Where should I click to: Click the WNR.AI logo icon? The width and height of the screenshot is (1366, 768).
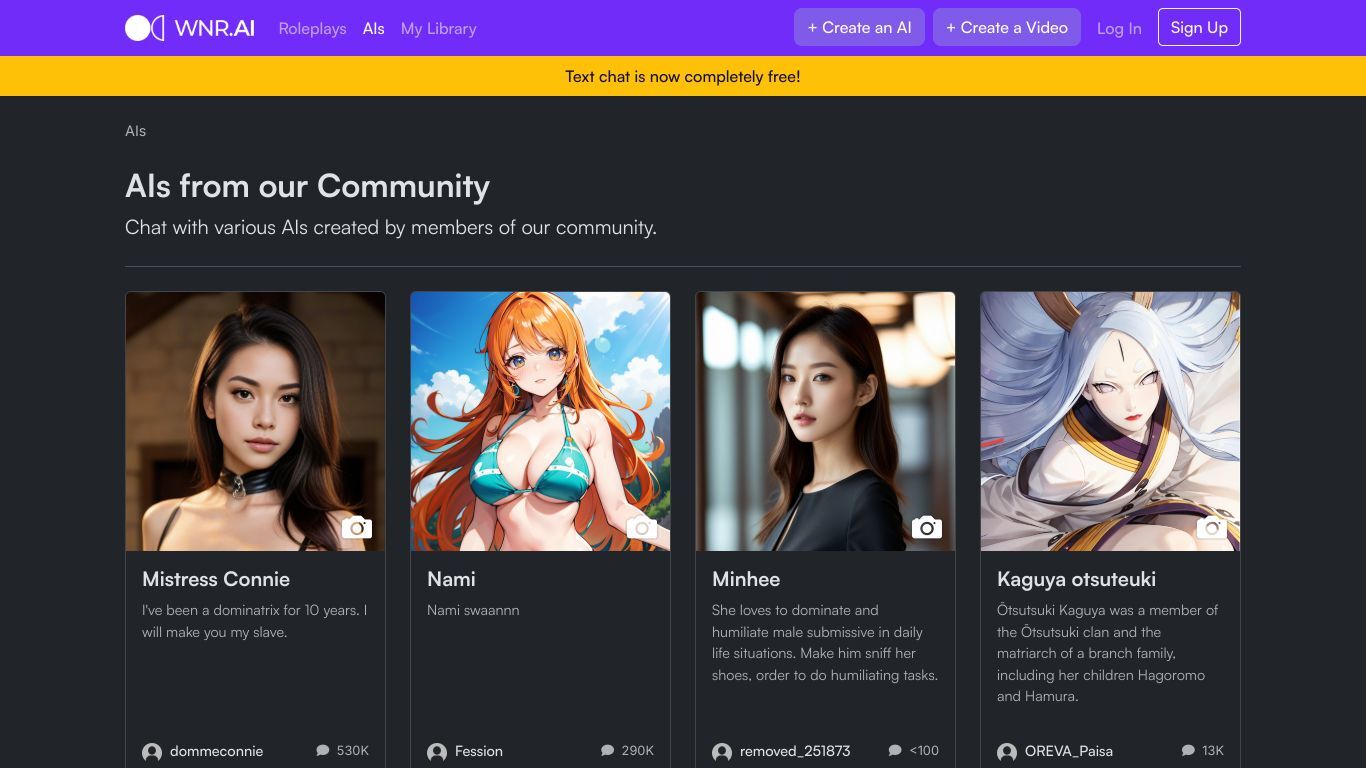click(144, 28)
